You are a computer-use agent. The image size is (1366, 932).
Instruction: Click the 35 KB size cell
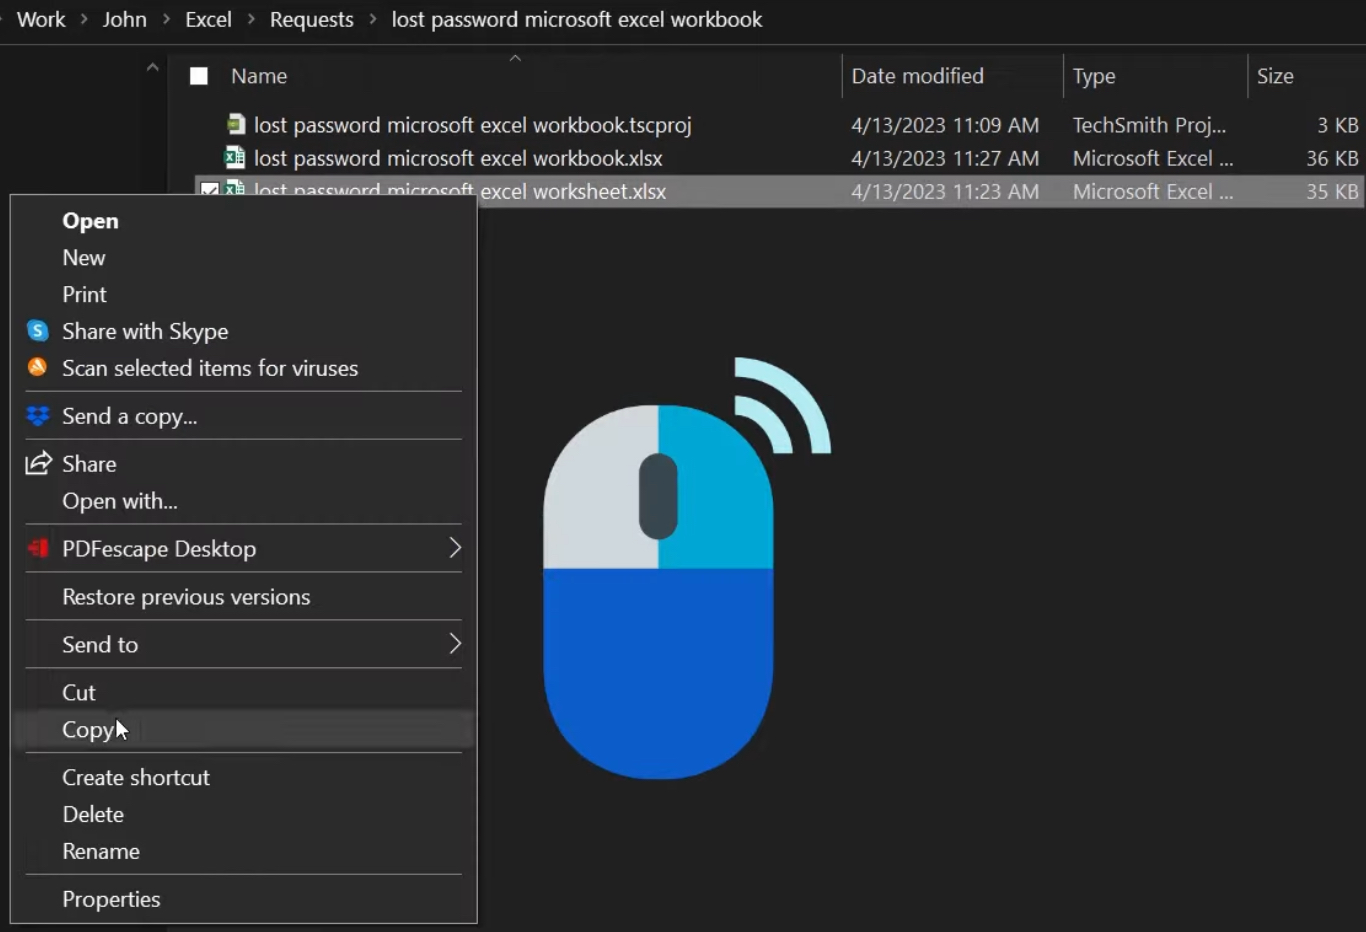point(1332,191)
